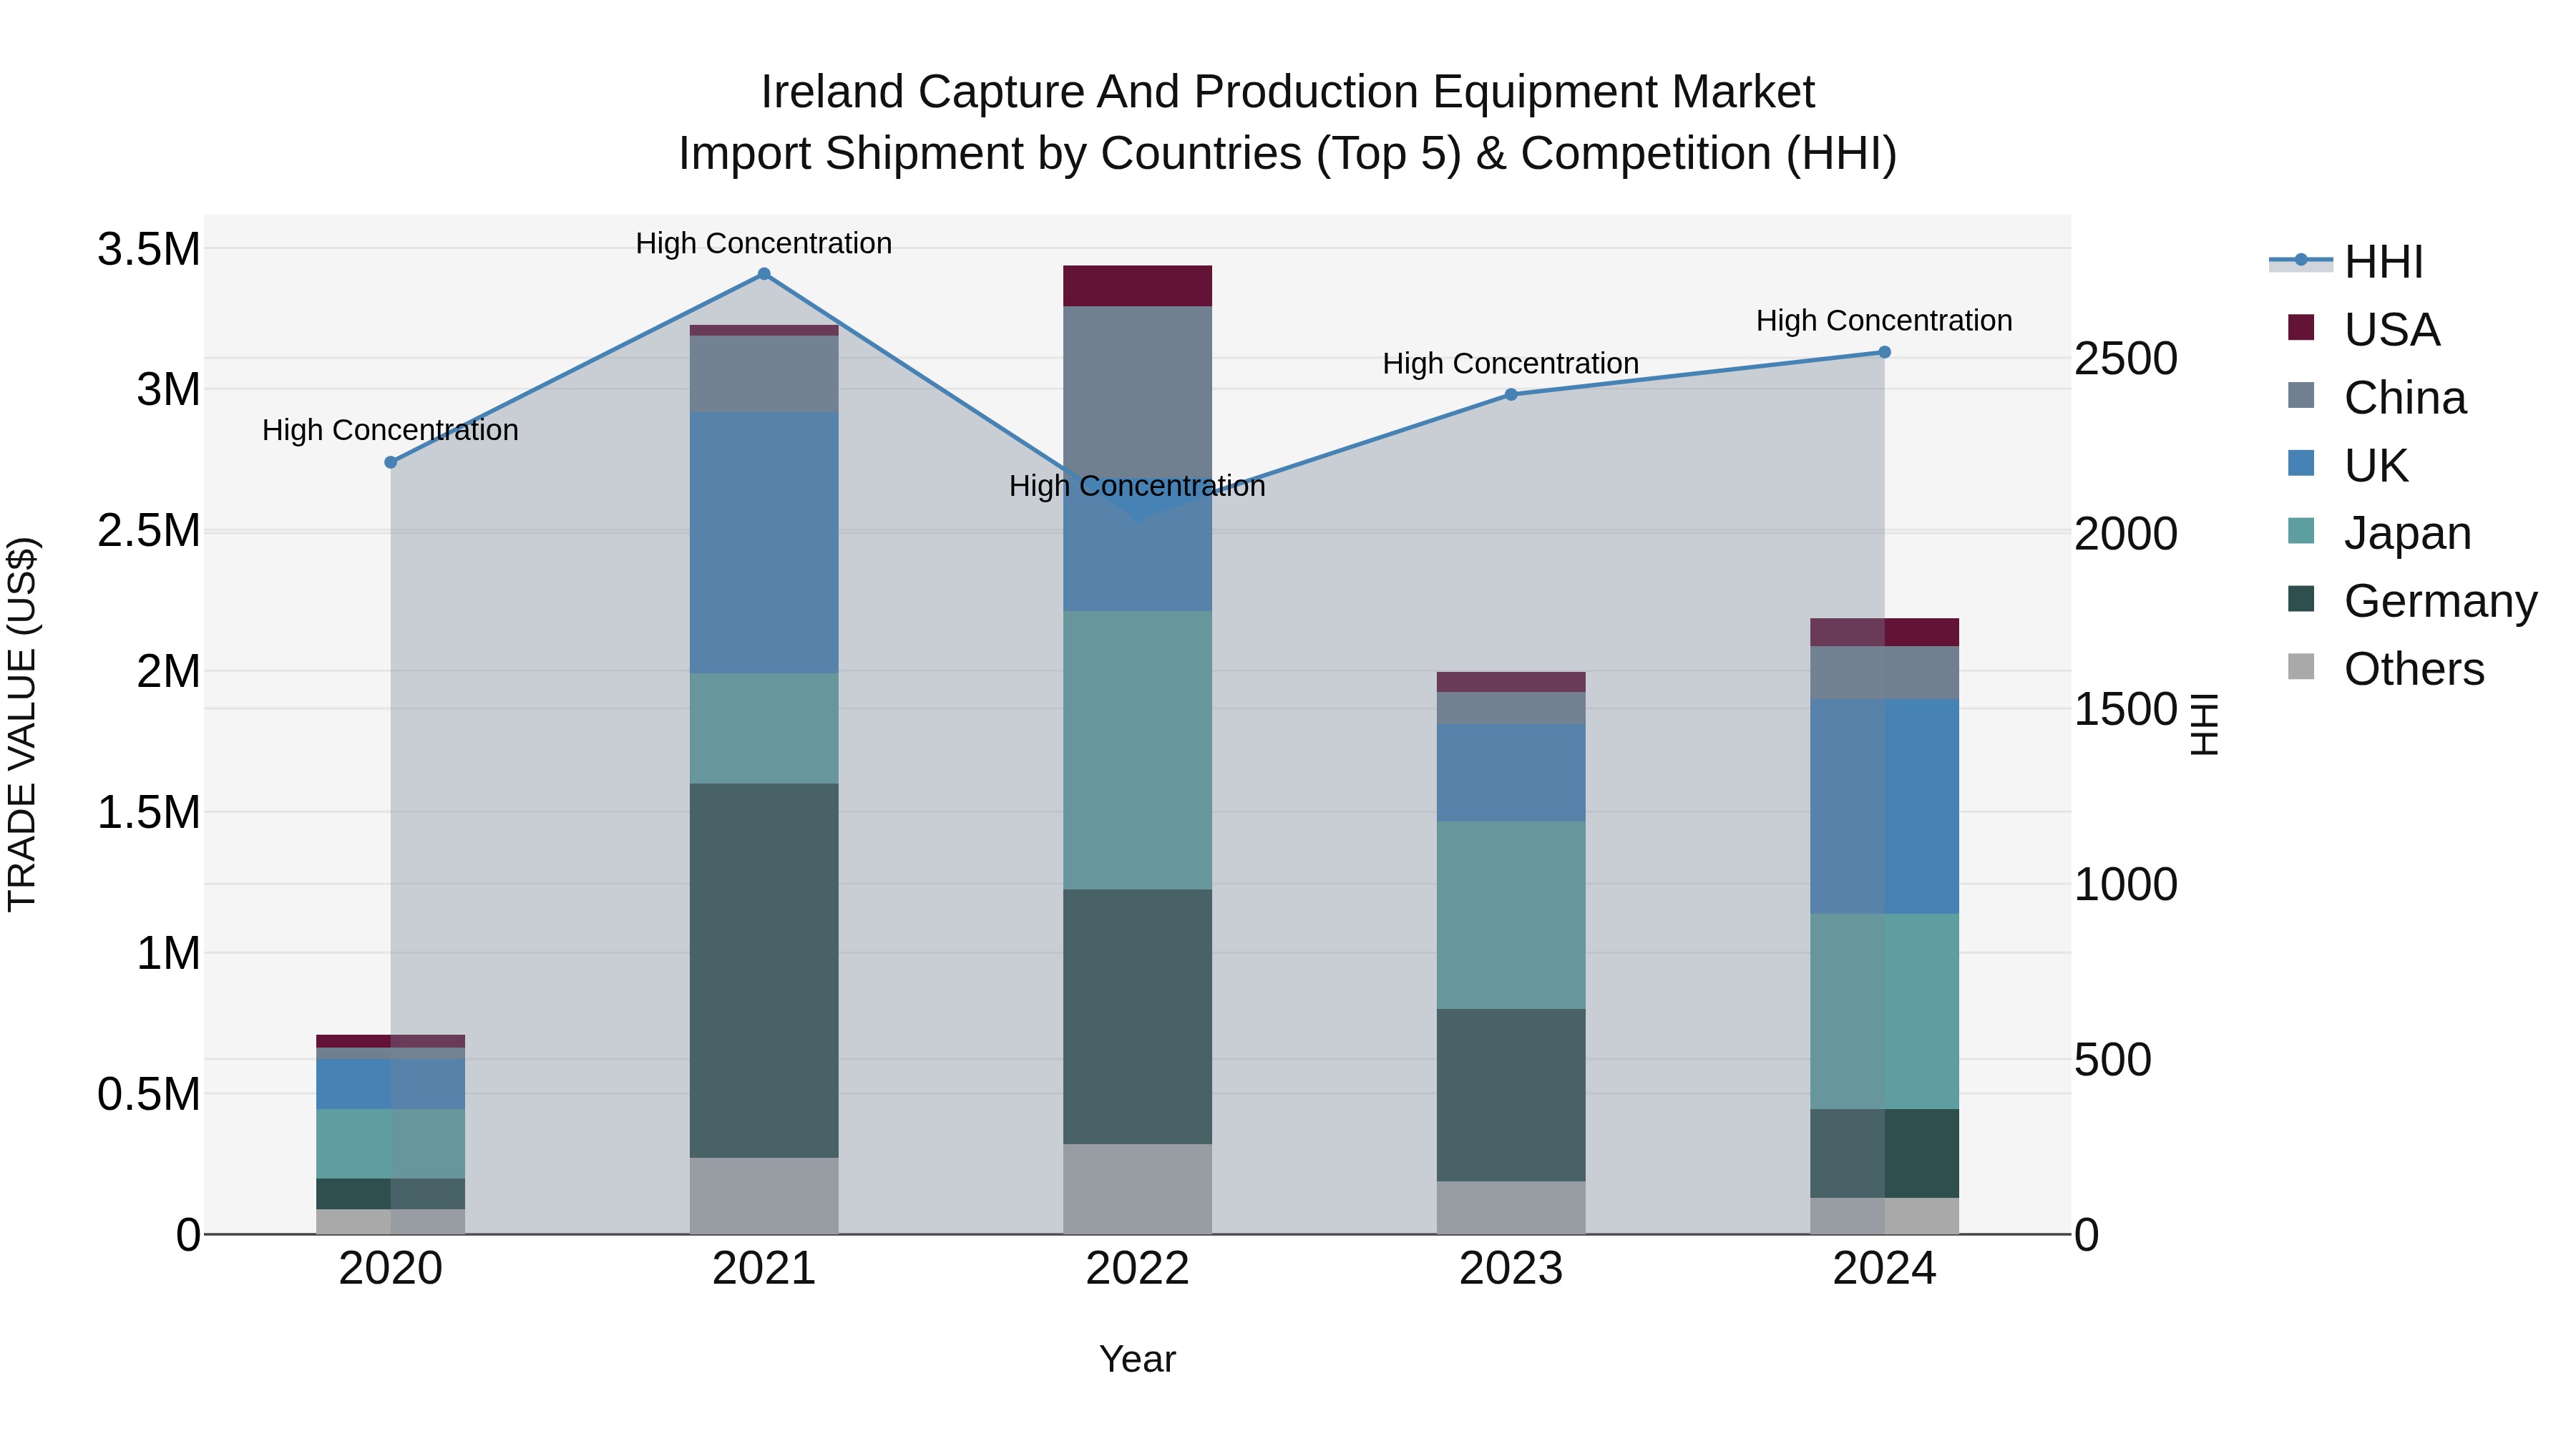Click the 2.5M y-axis tick label
Viewport: 2576px width, 1449px height.
[x=149, y=530]
